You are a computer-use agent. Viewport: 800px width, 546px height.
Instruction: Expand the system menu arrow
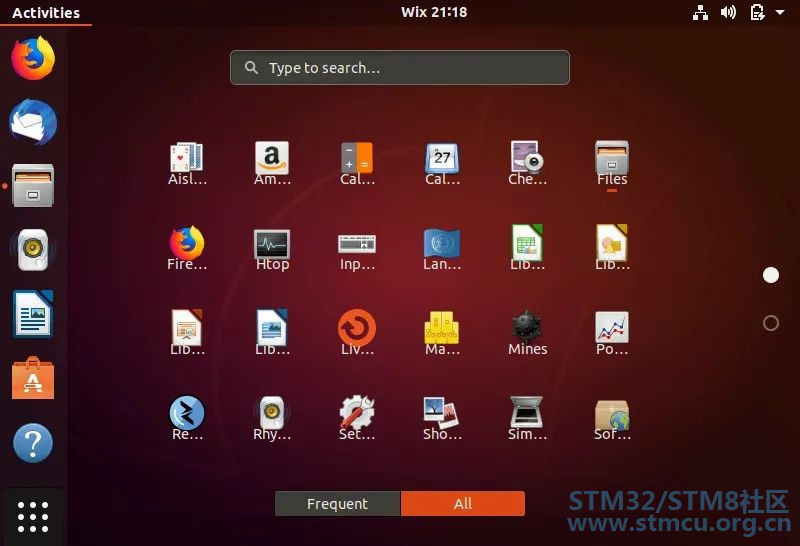click(780, 12)
